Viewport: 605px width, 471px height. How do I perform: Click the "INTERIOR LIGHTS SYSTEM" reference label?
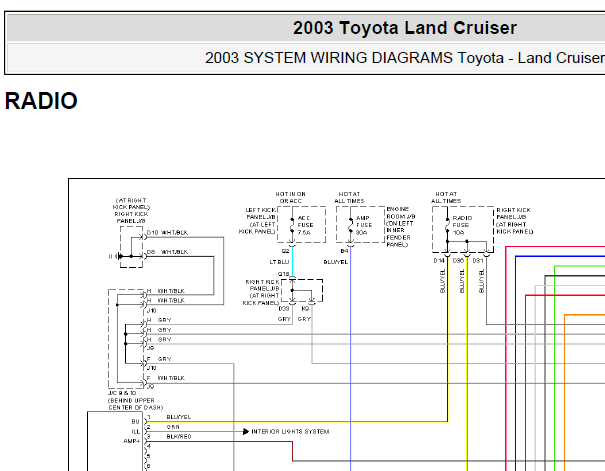coord(290,432)
